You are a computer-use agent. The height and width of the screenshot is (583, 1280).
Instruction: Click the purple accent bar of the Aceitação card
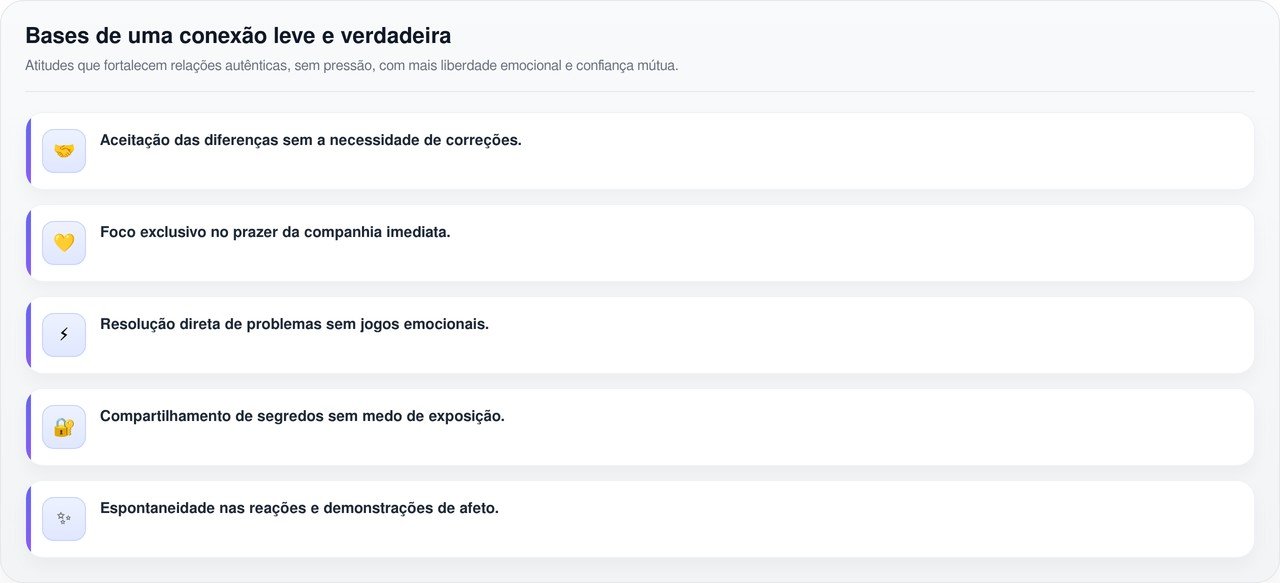pos(29,151)
